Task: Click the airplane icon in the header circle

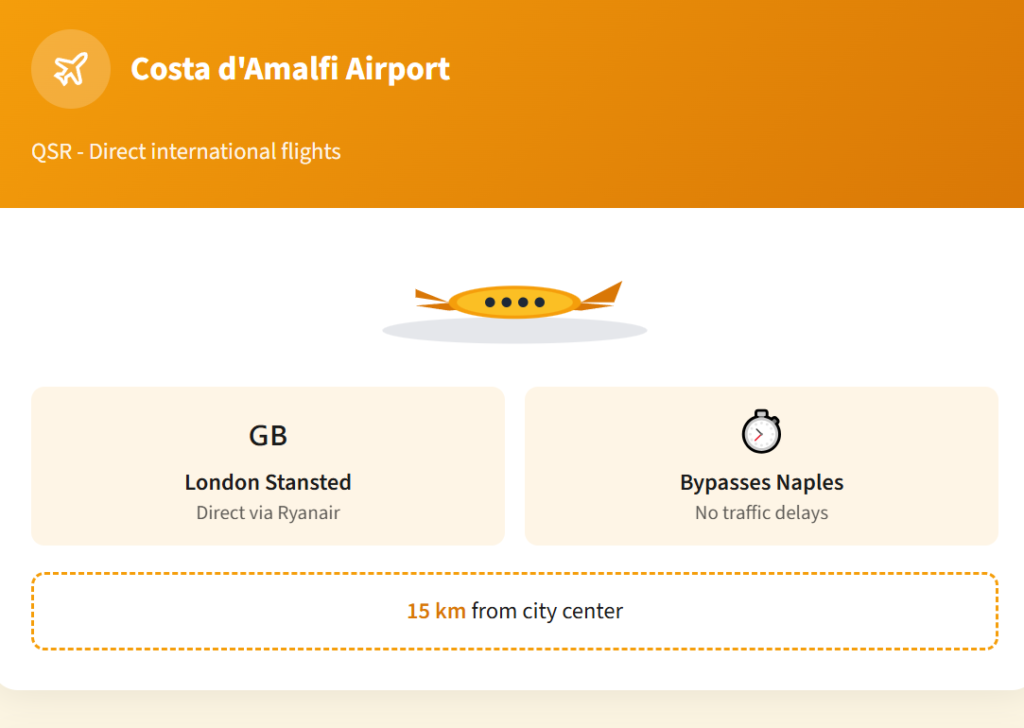Action: [x=70, y=69]
